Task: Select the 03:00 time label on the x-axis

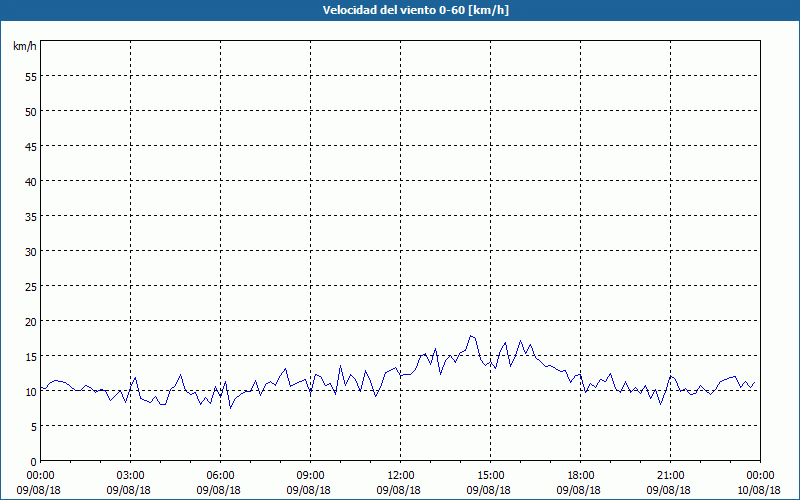Action: click(130, 475)
